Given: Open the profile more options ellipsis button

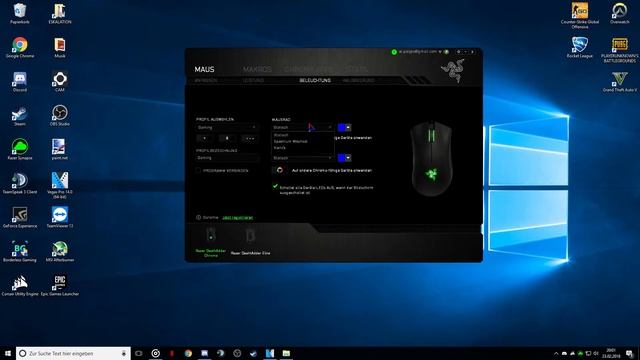Looking at the screenshot, I should pyautogui.click(x=249, y=138).
